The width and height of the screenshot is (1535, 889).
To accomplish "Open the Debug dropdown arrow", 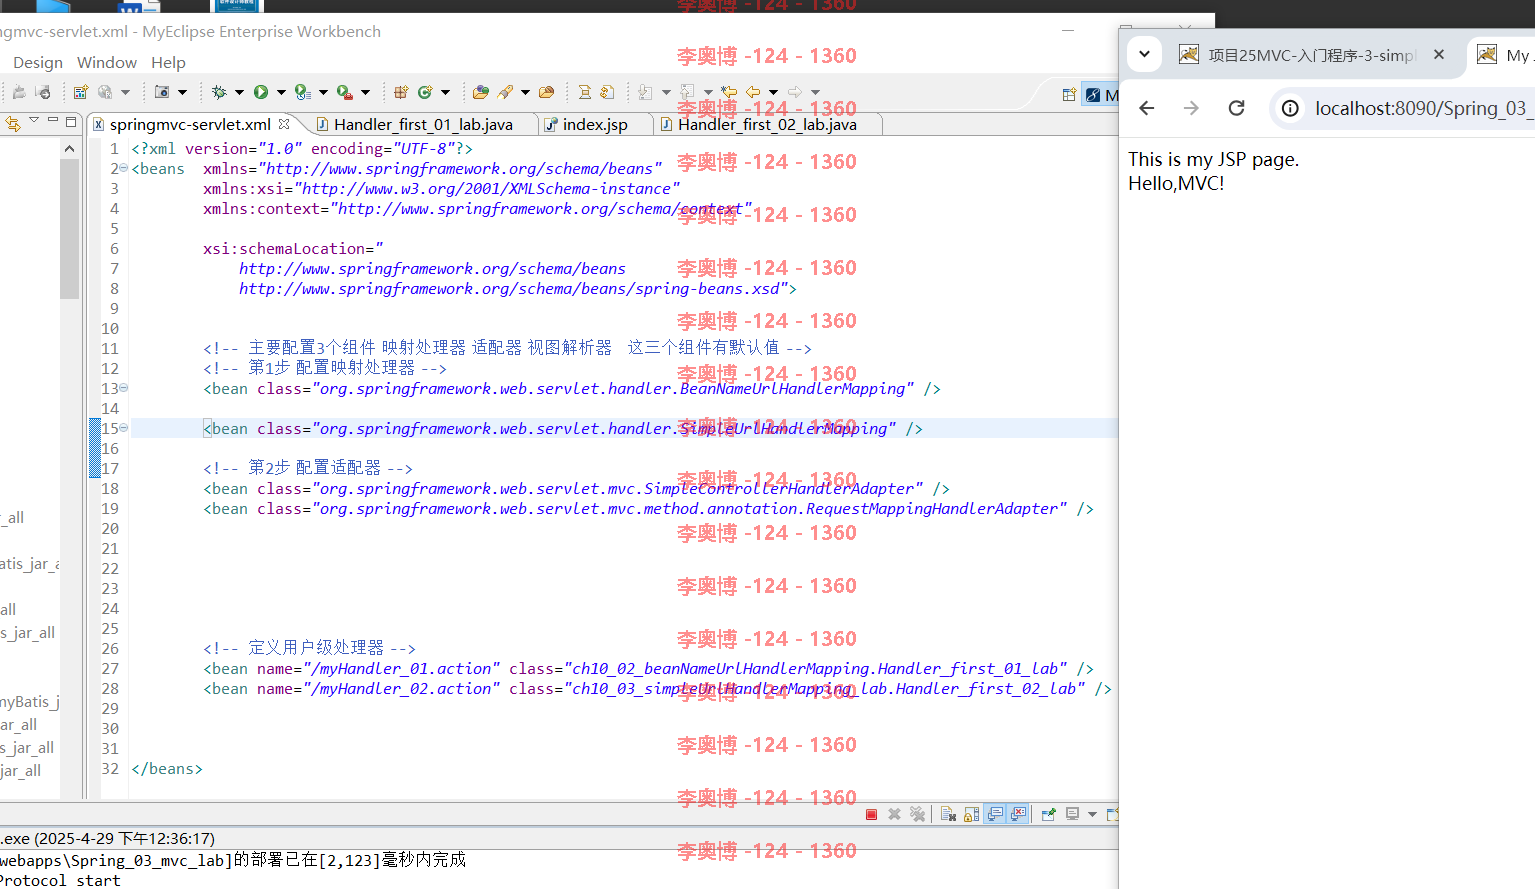I will (239, 92).
